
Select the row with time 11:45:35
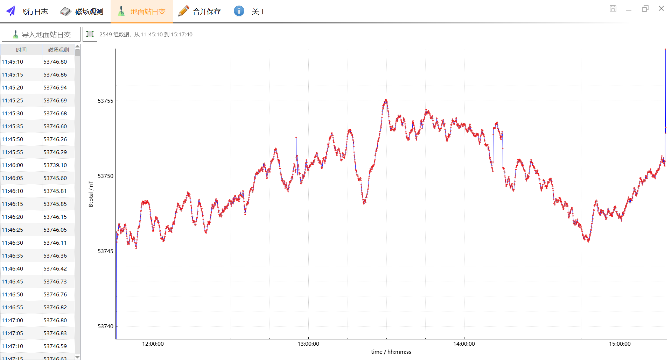(x=37, y=126)
